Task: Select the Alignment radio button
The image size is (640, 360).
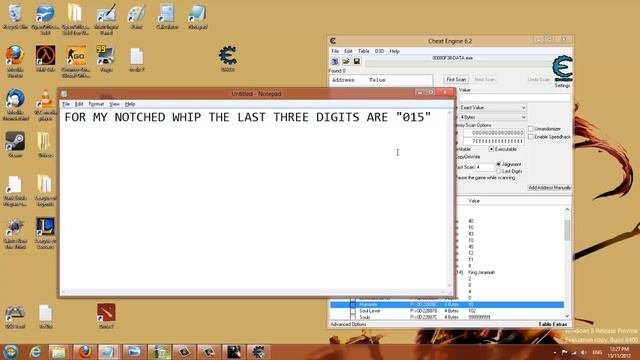Action: click(498, 164)
